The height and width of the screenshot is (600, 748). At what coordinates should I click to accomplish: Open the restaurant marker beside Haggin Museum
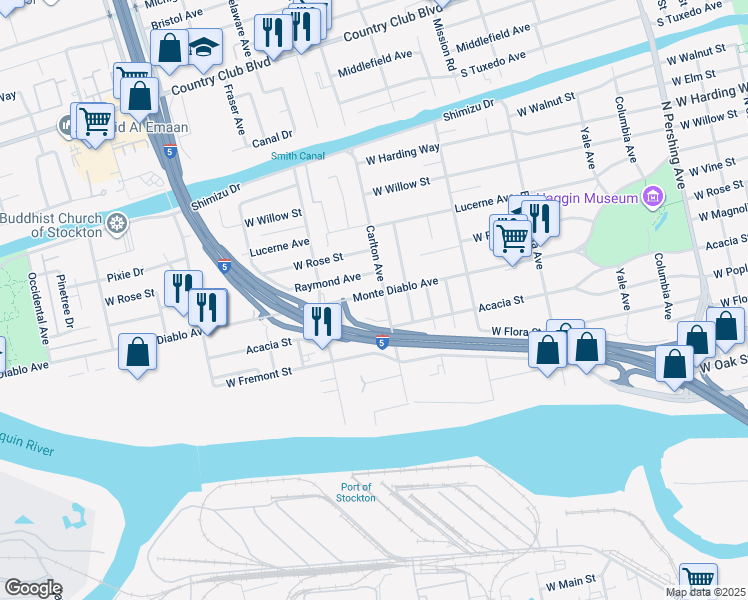pos(540,218)
